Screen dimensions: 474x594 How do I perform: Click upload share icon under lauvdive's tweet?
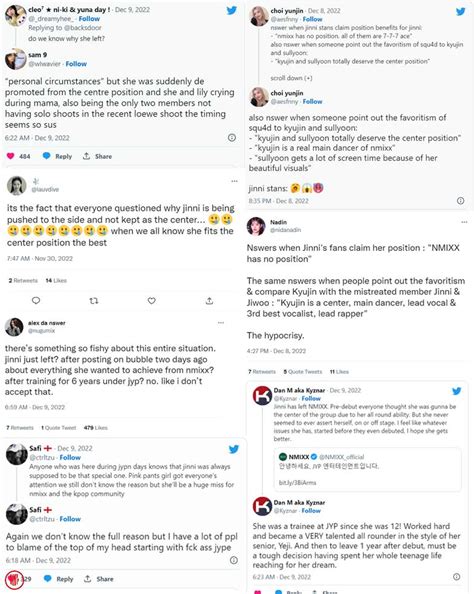pos(209,301)
